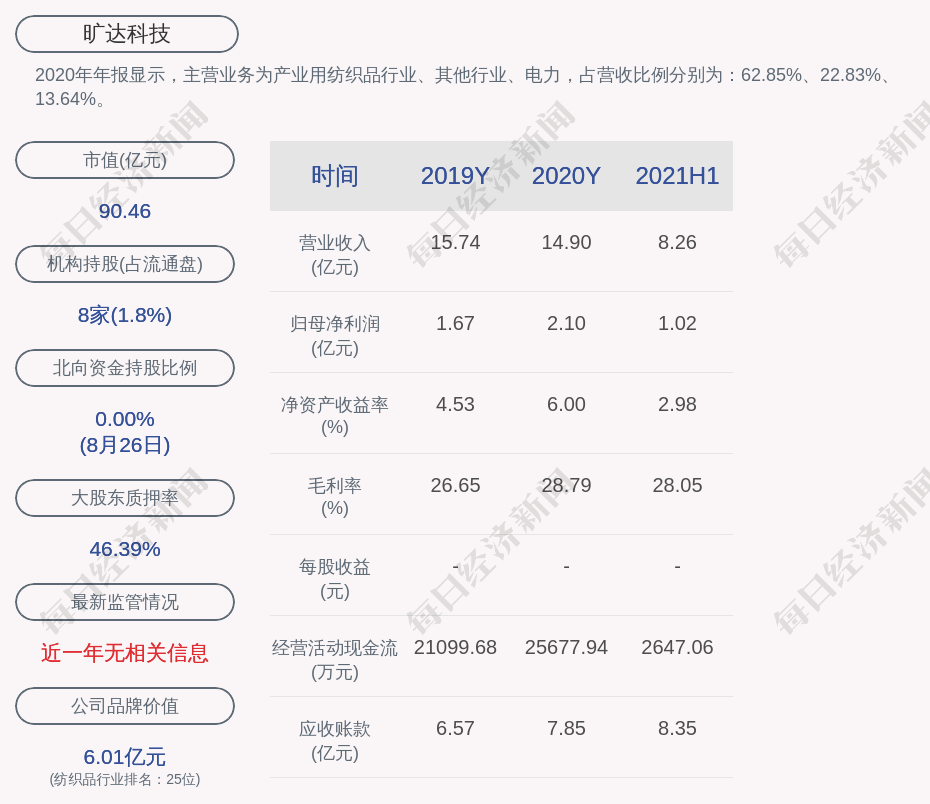Toggle the 2020Y column header
The height and width of the screenshot is (804, 930).
coord(566,176)
